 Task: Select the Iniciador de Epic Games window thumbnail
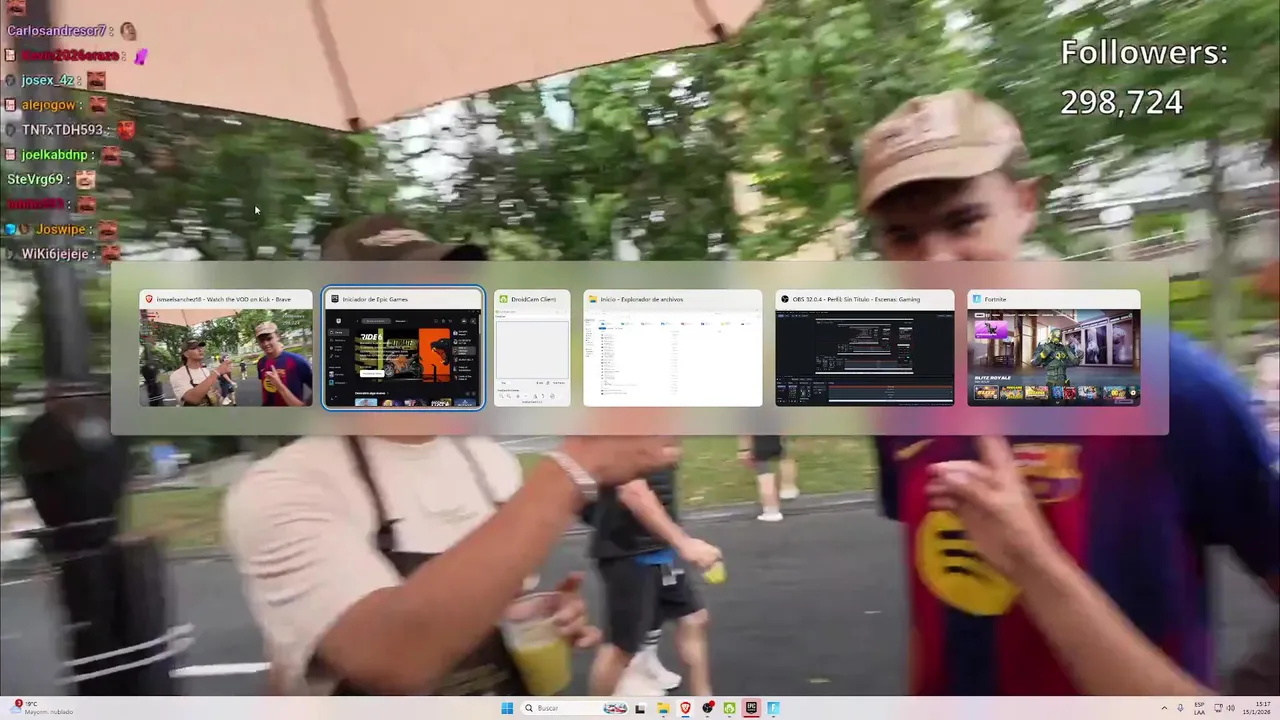click(403, 348)
